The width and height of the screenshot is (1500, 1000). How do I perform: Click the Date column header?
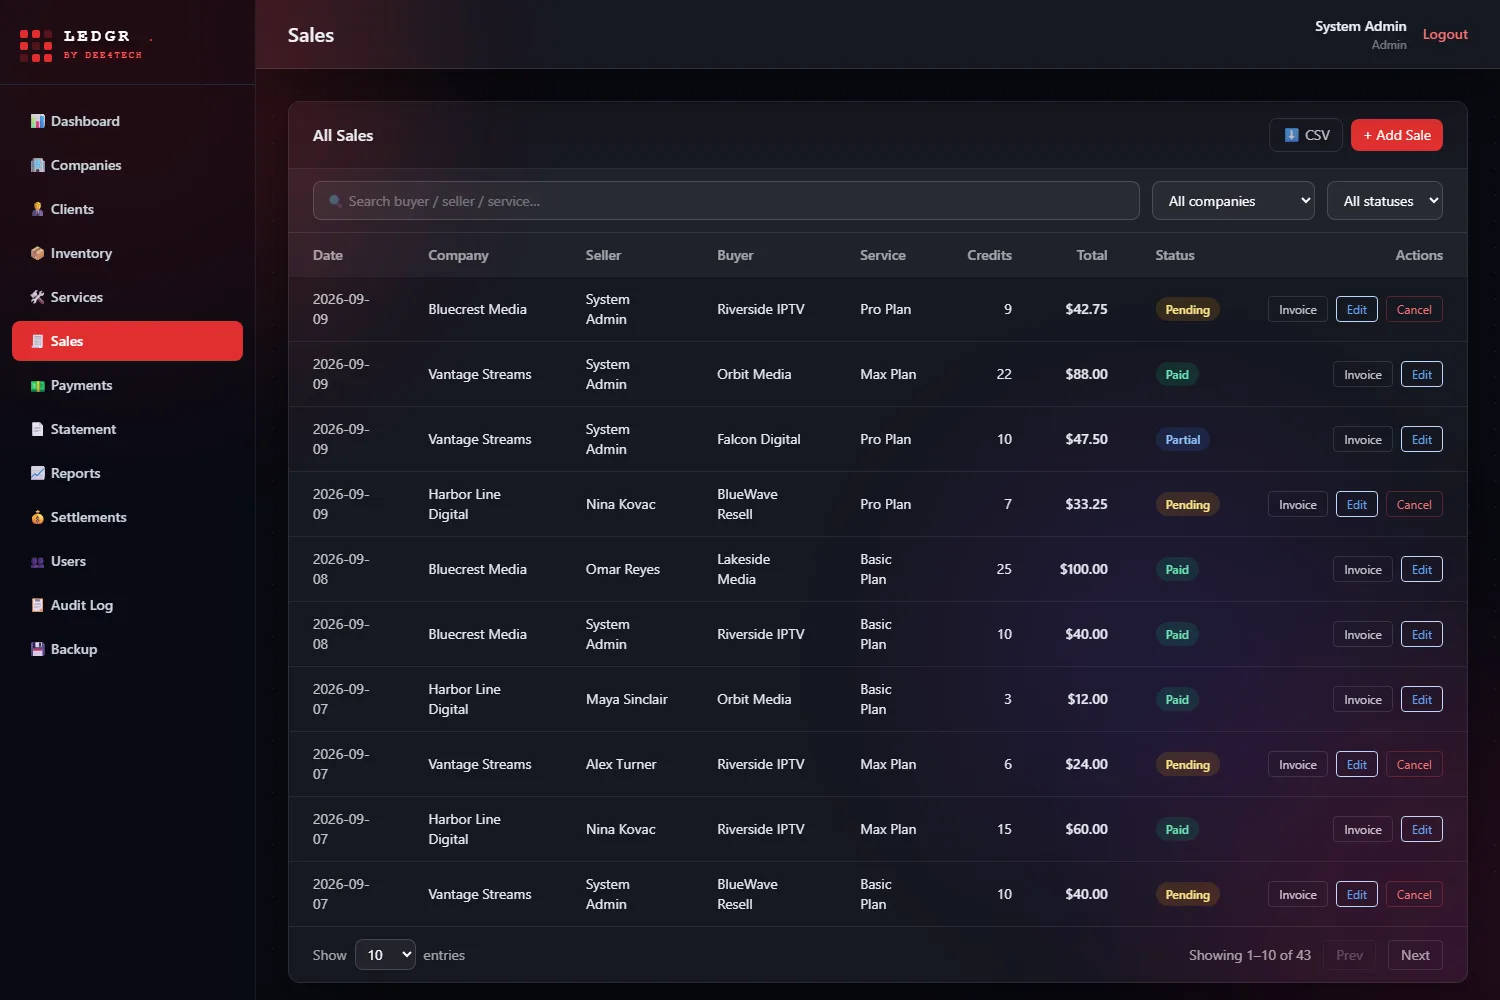tap(327, 255)
